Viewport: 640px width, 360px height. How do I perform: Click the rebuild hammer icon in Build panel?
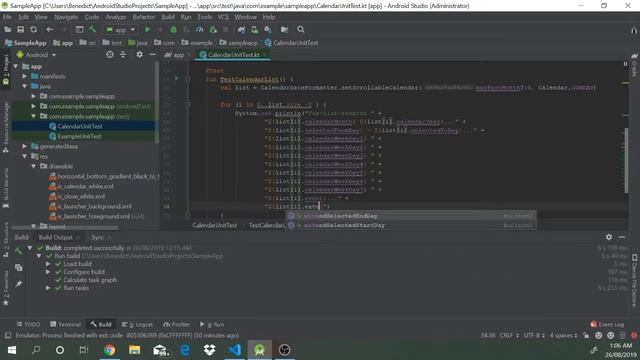click(18, 251)
